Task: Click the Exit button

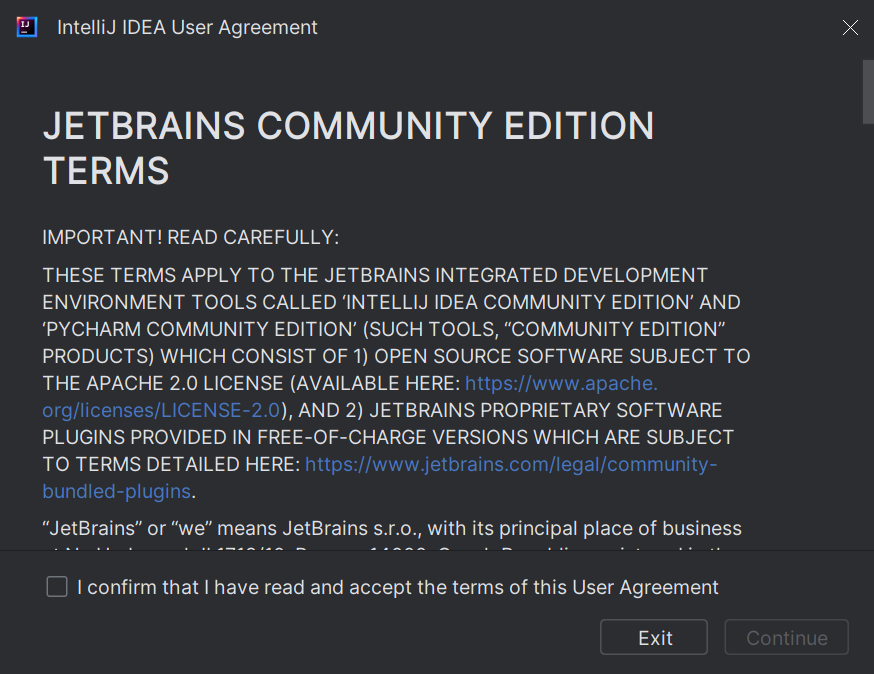Action: [654, 637]
